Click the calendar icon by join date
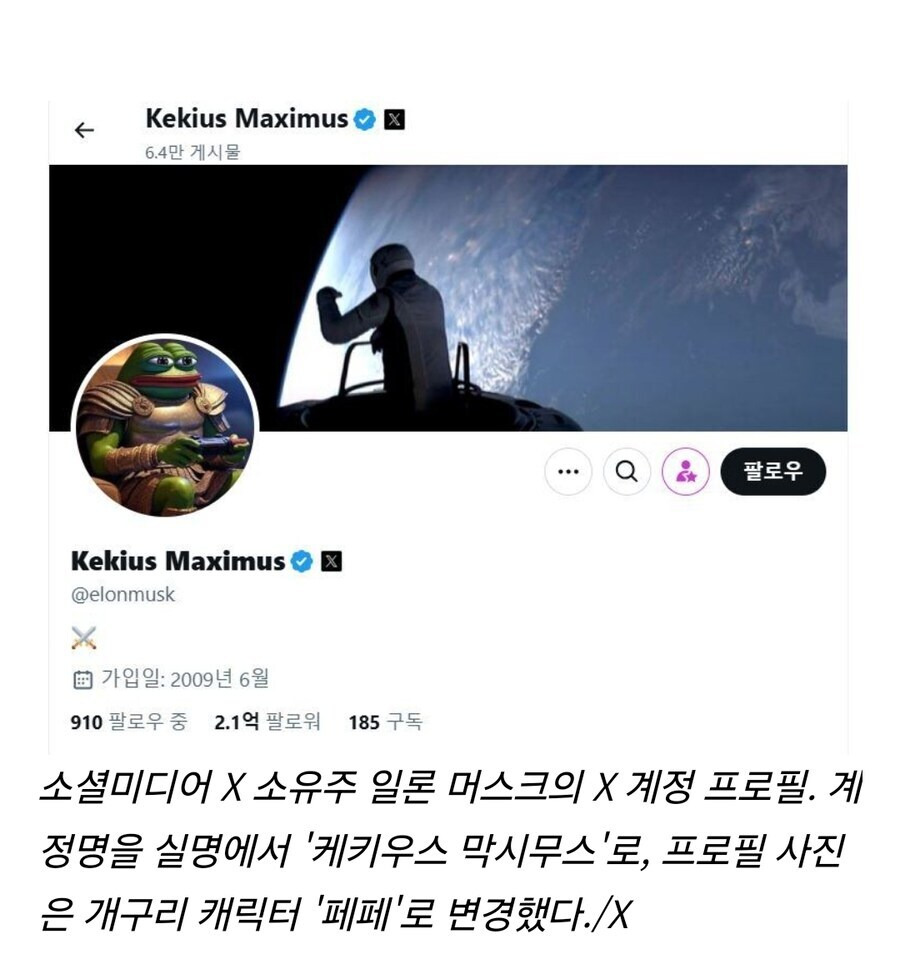Image resolution: width=900 pixels, height=974 pixels. coord(83,680)
